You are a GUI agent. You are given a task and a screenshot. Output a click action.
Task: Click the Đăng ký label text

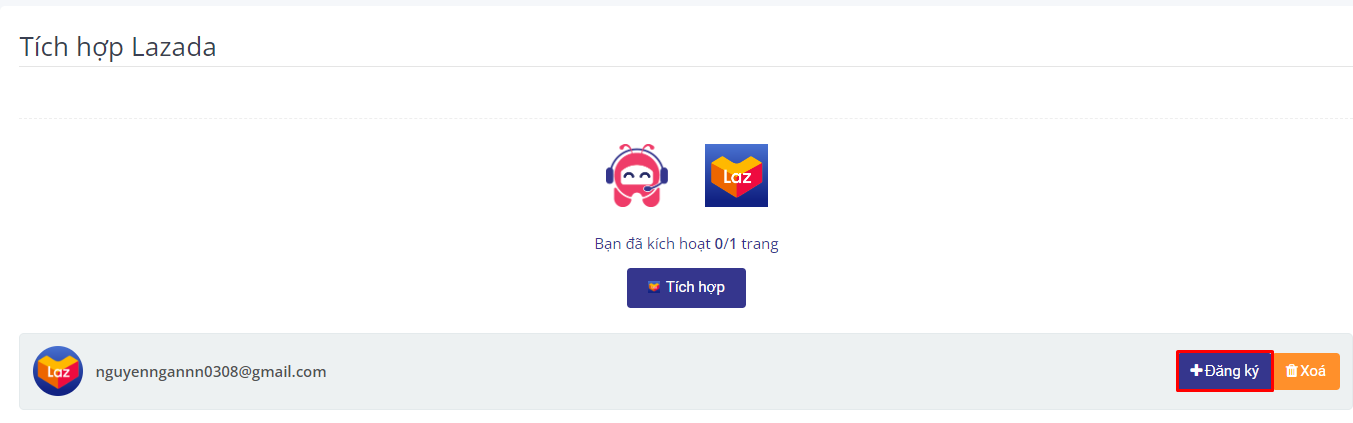pyautogui.click(x=1232, y=371)
